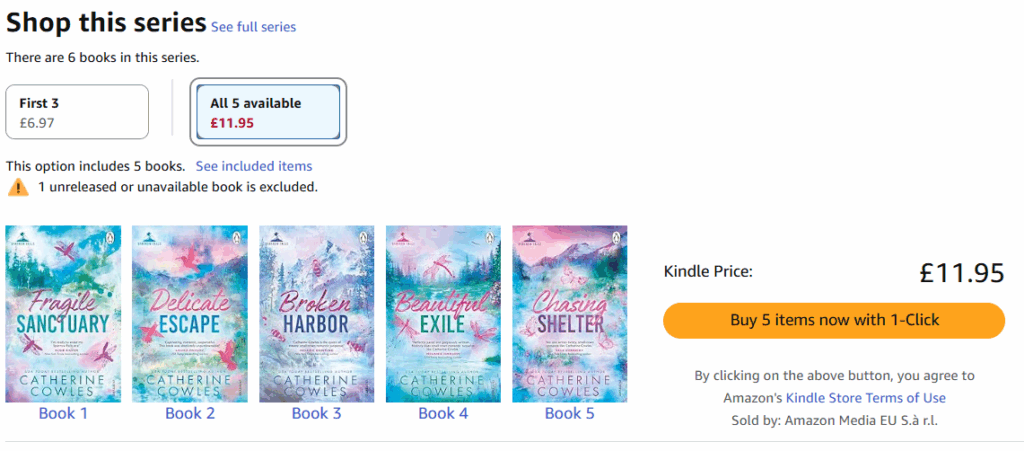
Task: Open the Broken Harbor book cover
Action: tap(317, 314)
